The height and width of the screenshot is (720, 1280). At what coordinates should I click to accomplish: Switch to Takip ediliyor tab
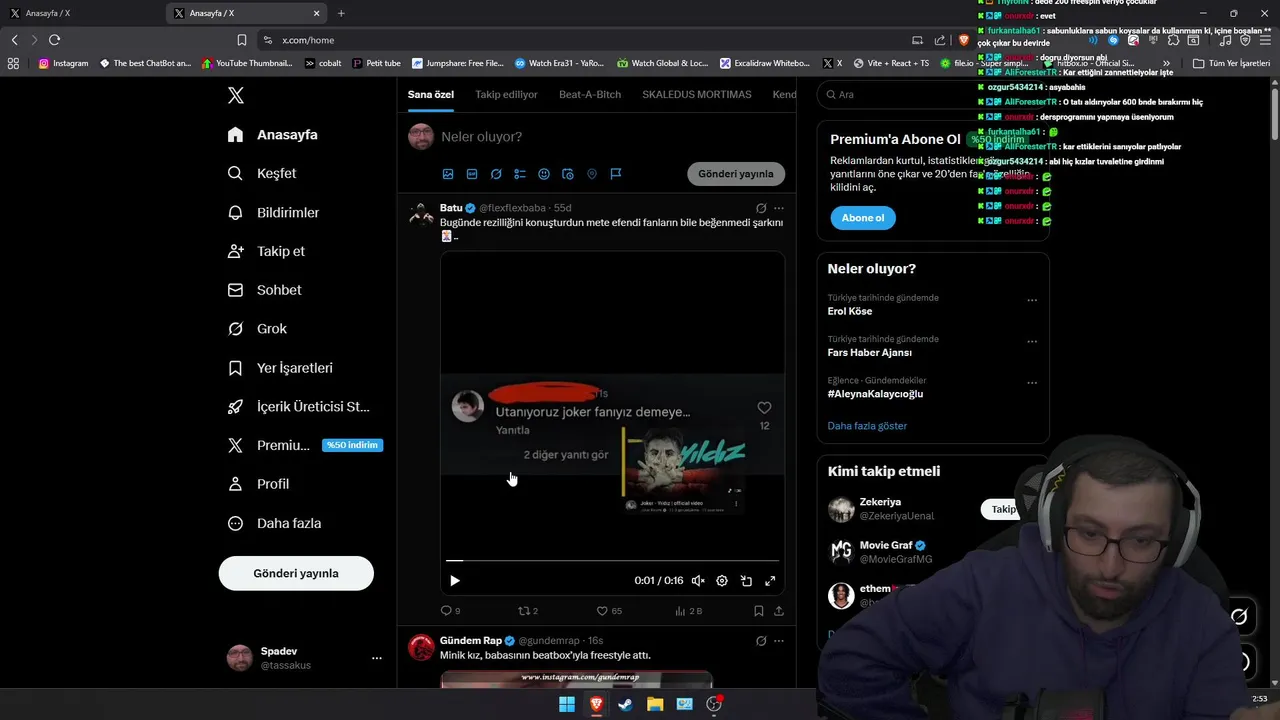(x=506, y=94)
